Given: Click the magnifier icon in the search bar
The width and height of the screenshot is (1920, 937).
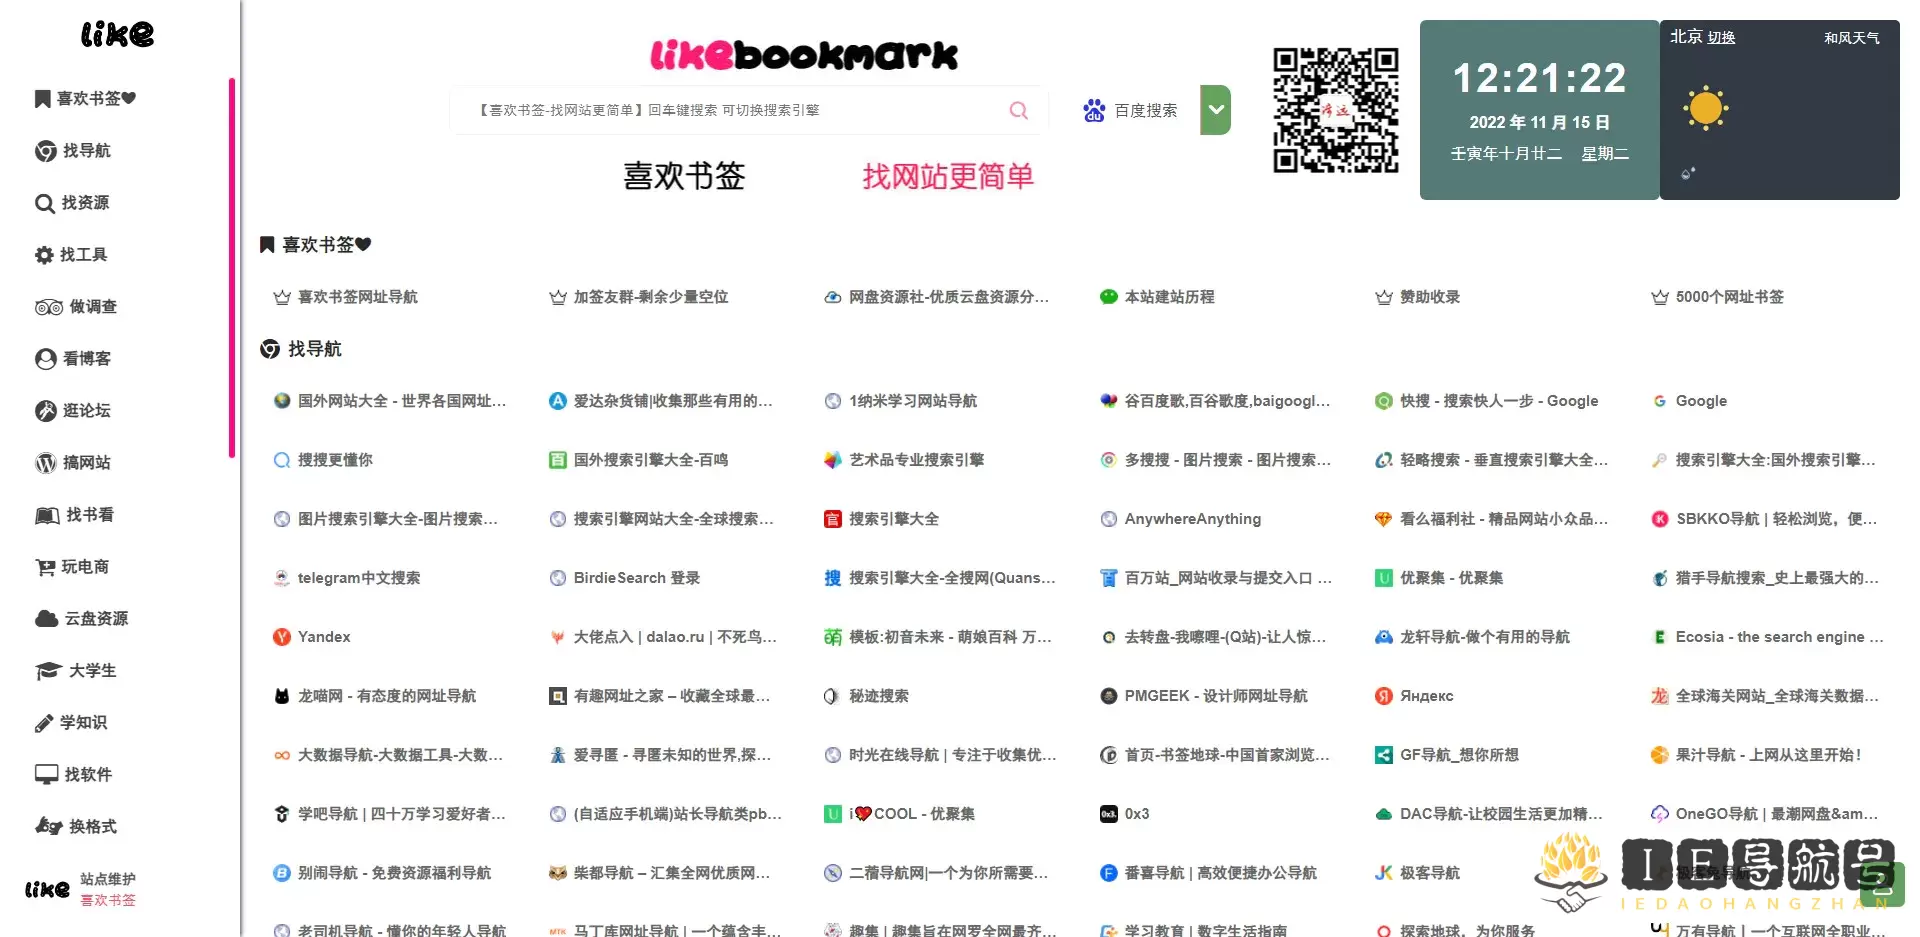Looking at the screenshot, I should point(1018,110).
